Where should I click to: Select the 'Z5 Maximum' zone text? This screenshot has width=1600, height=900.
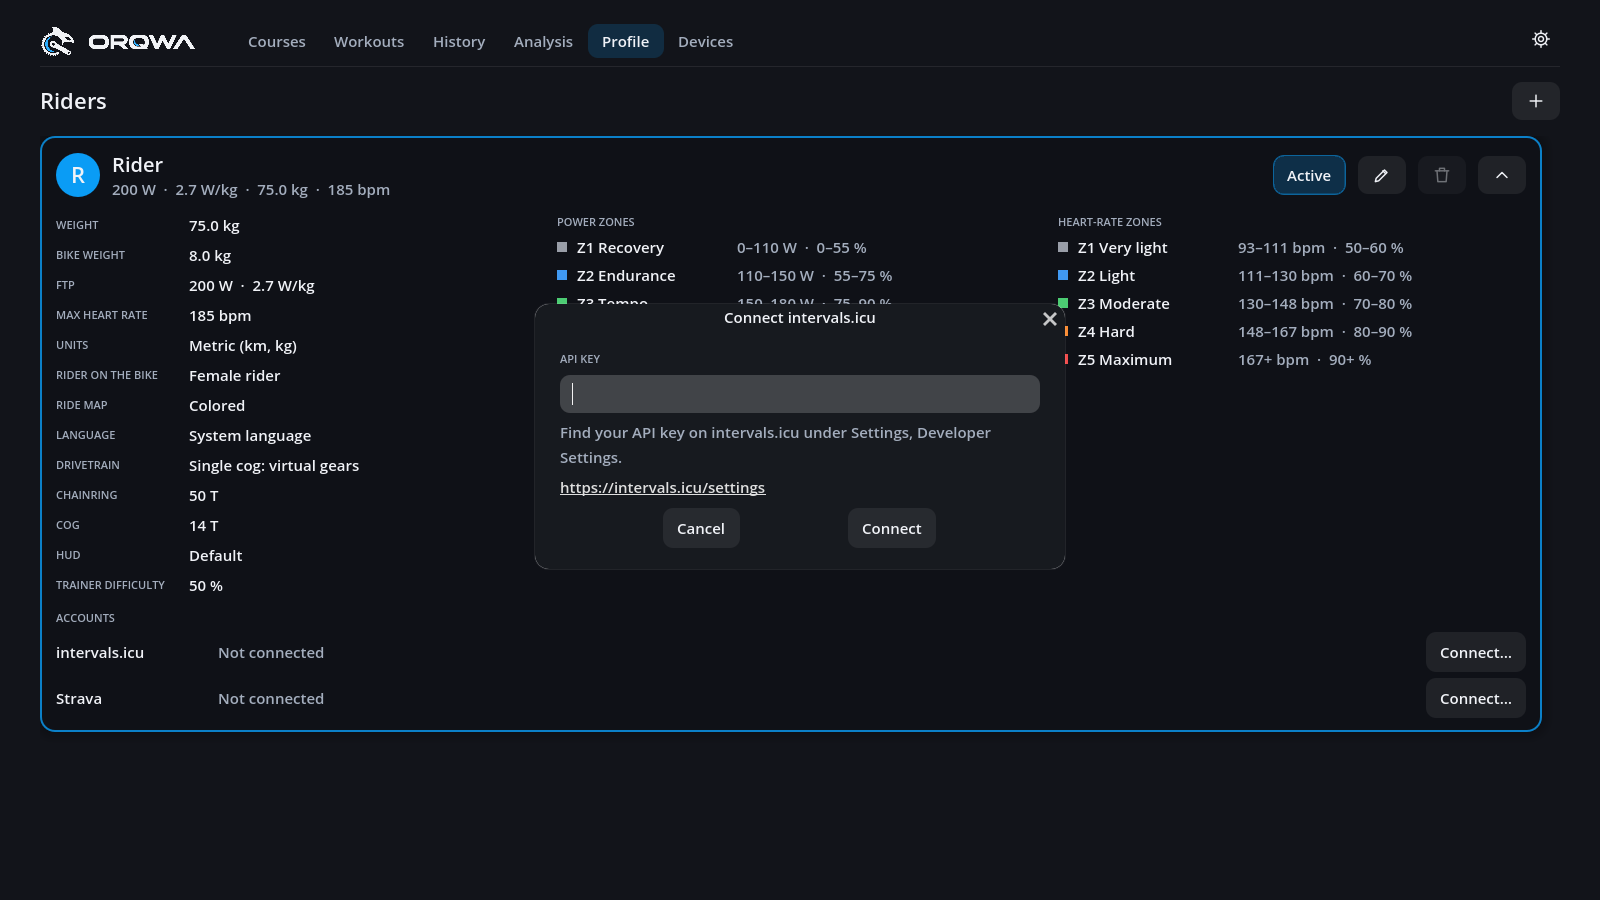point(1125,360)
